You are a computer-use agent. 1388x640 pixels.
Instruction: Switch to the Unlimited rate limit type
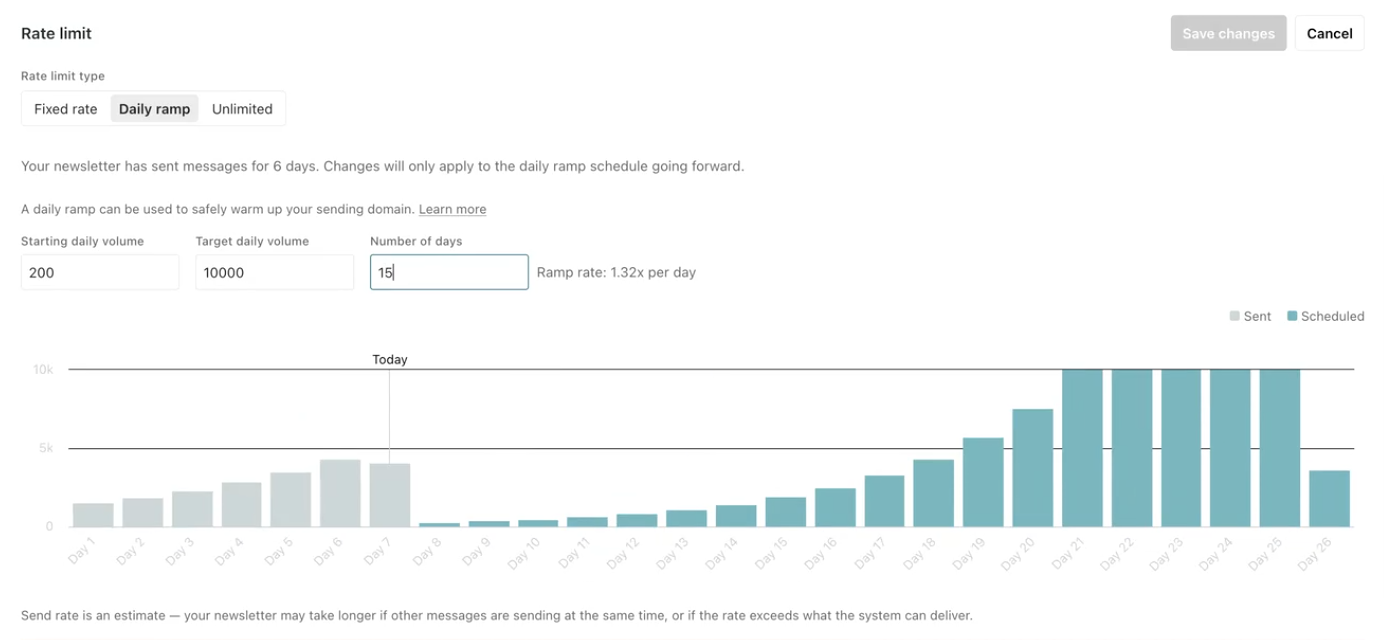coord(242,108)
